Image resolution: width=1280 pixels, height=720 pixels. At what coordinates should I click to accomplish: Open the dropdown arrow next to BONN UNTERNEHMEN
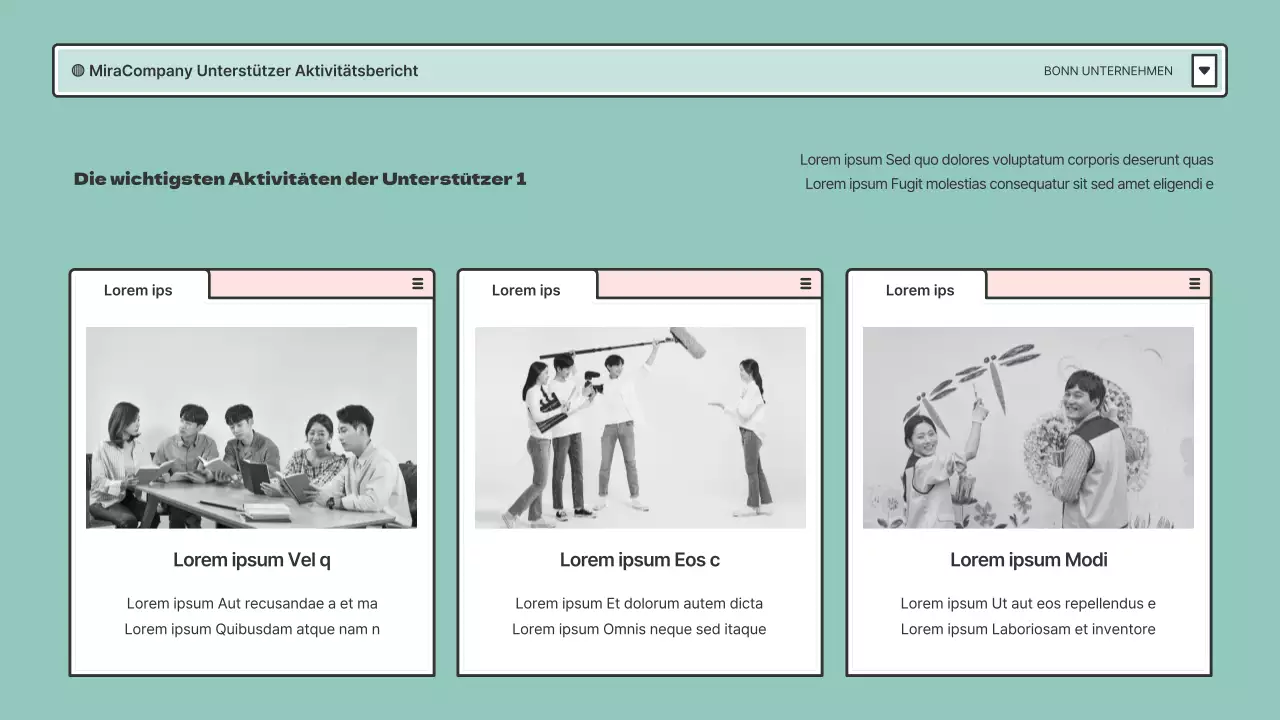(1204, 71)
